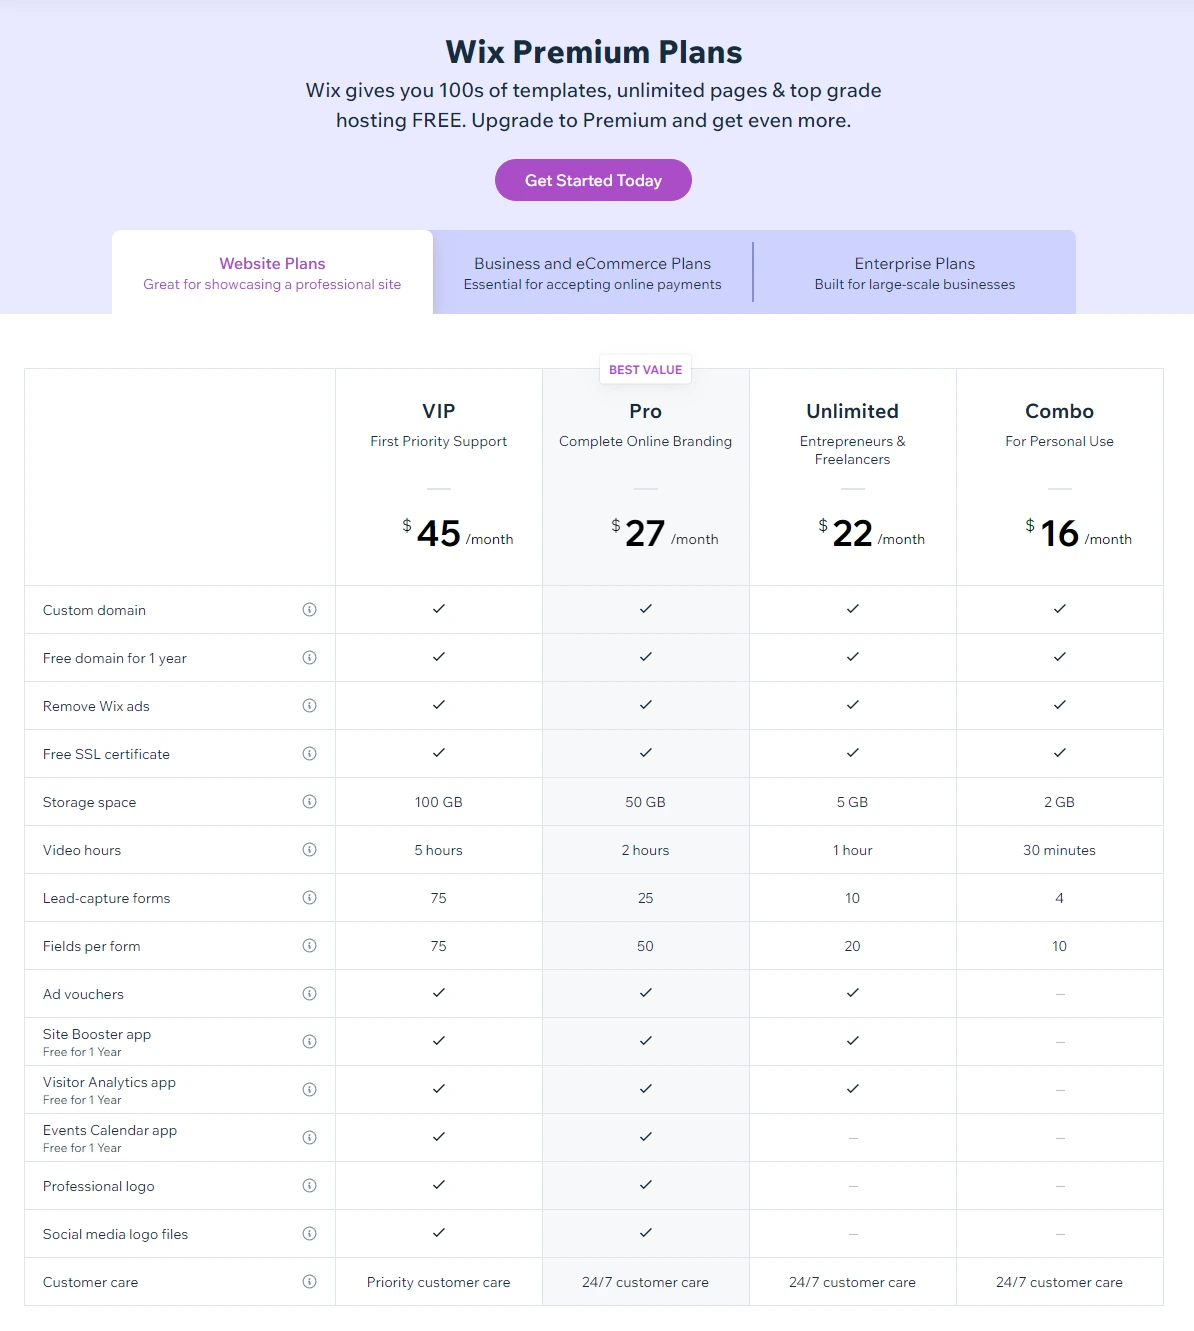Click First Priority Support subtitle
This screenshot has height=1331, width=1194.
pos(439,441)
